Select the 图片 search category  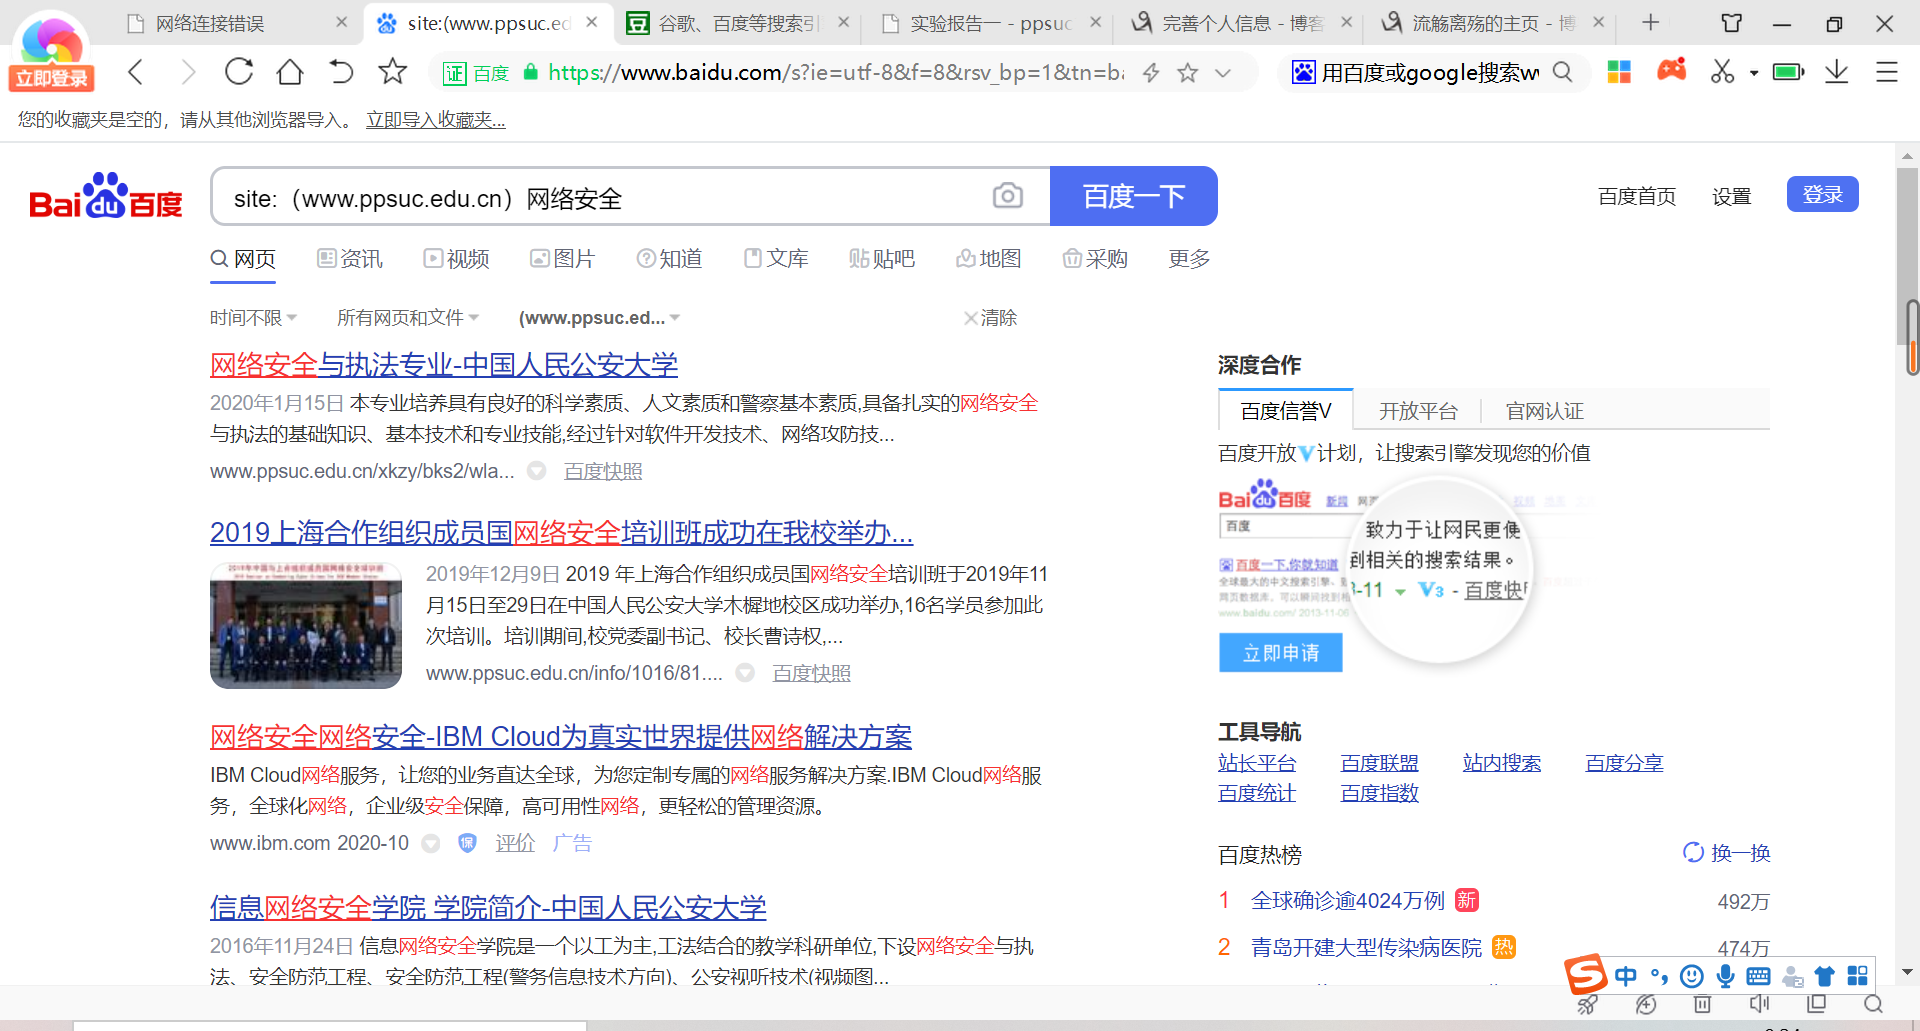click(562, 259)
